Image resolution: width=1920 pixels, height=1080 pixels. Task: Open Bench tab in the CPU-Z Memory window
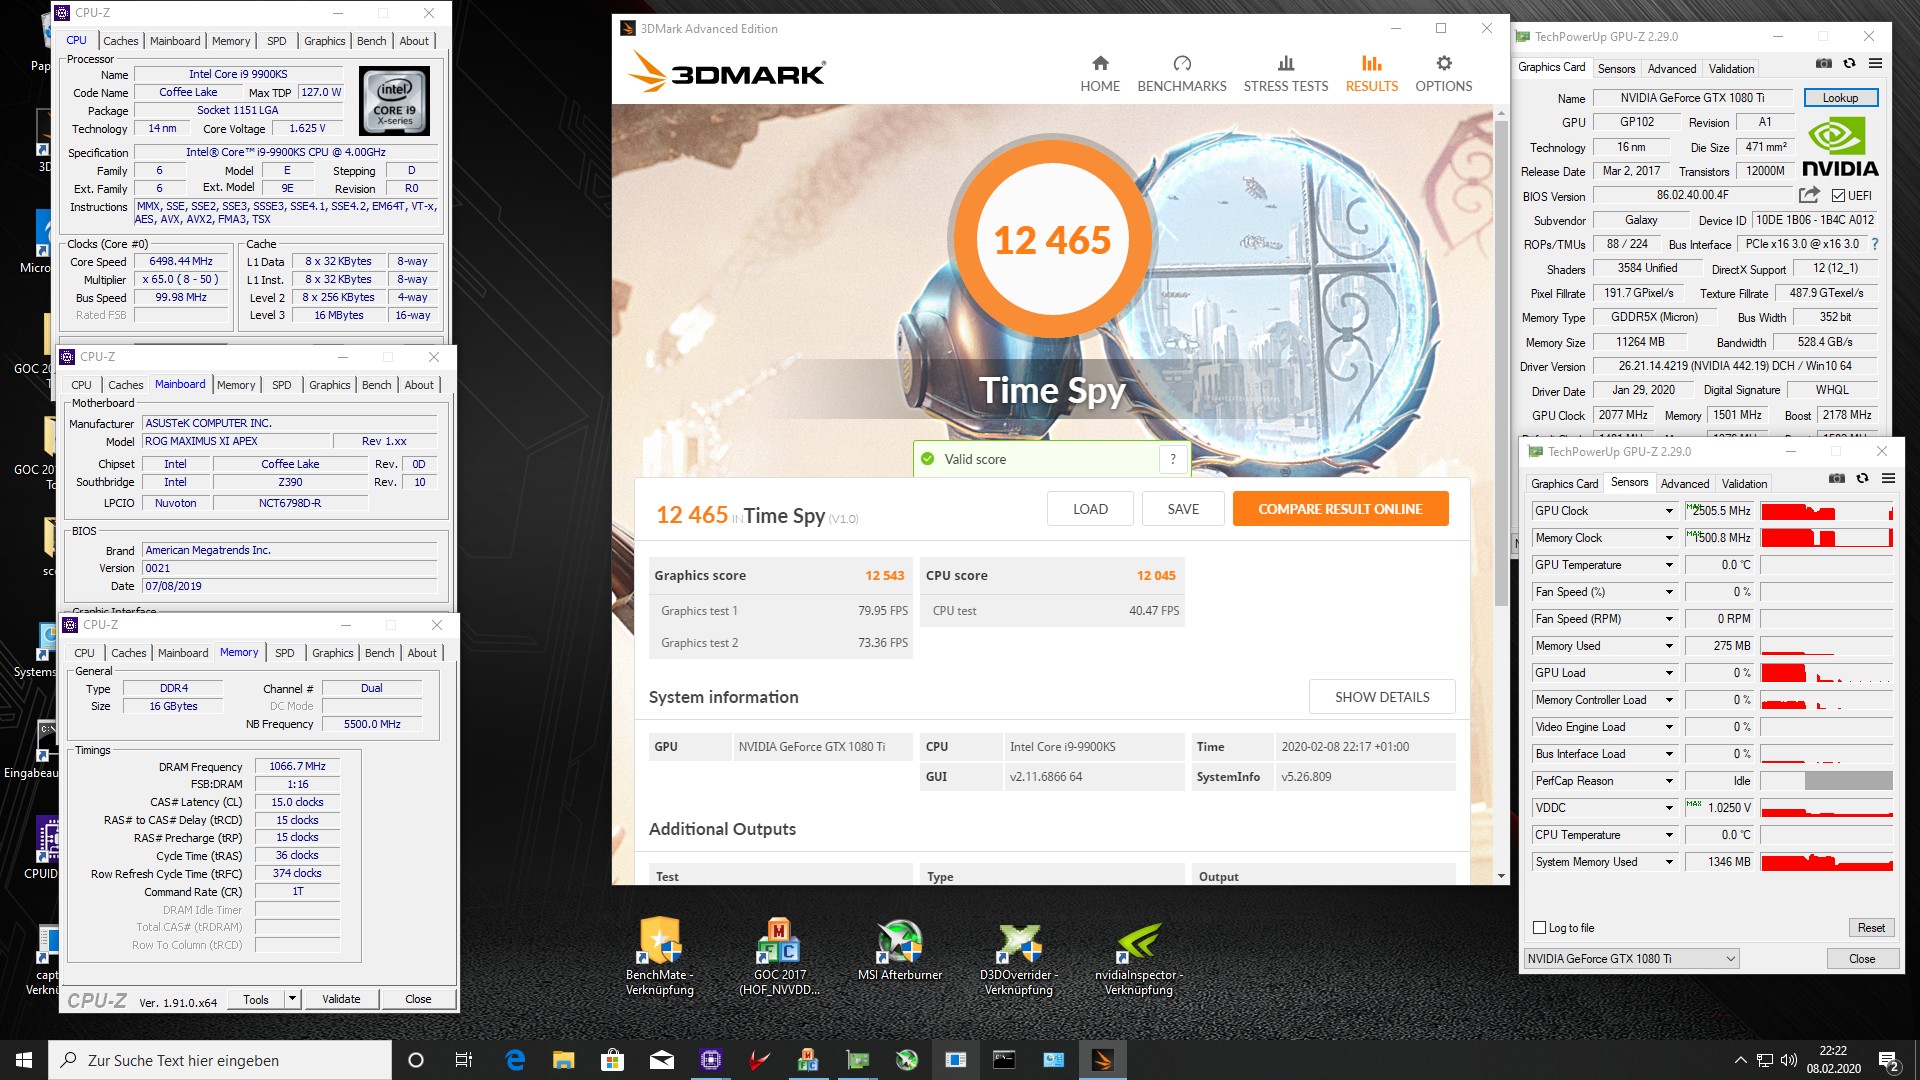379,653
